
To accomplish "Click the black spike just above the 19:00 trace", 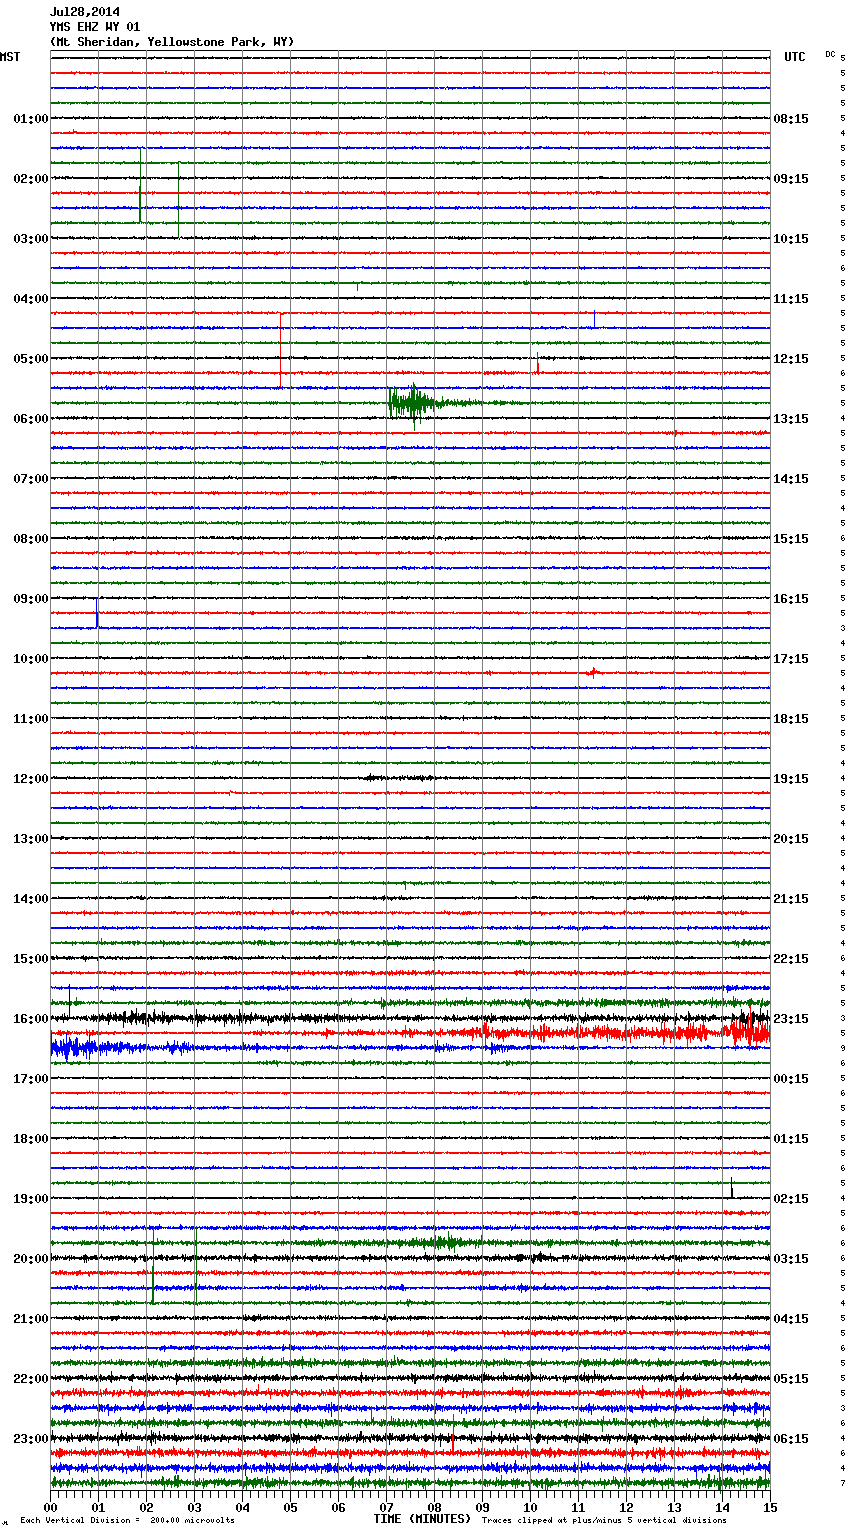I will (x=731, y=1188).
